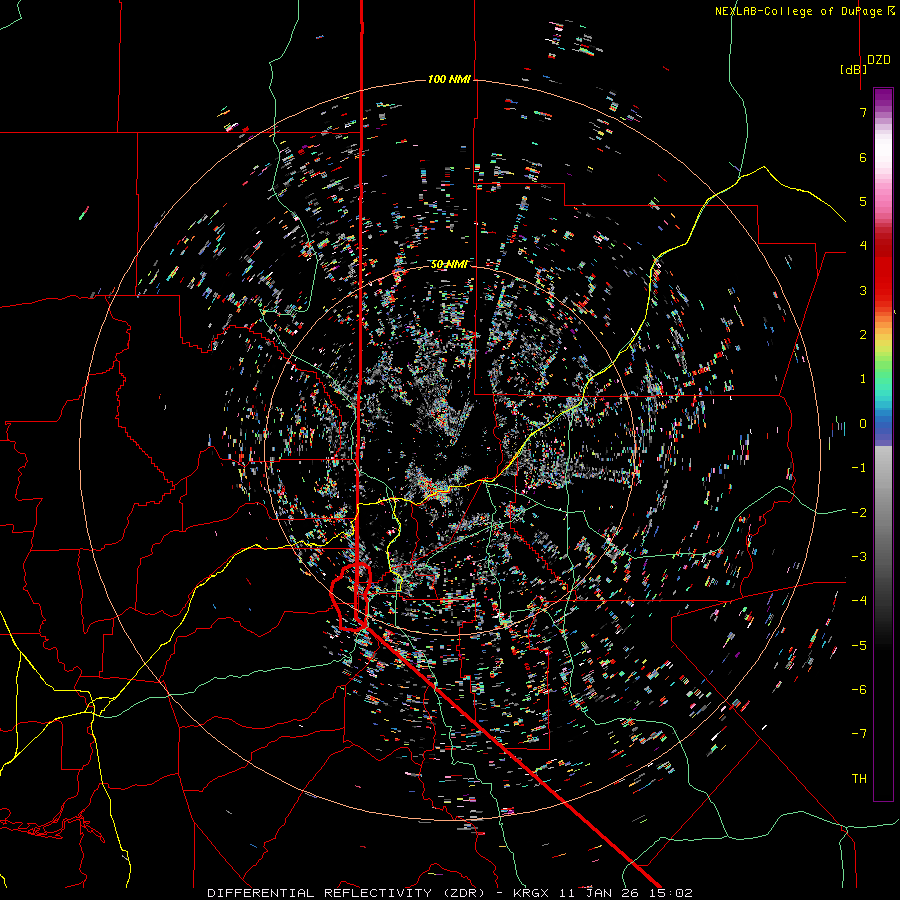The height and width of the screenshot is (900, 900).
Task: Click the scale value -2
Action: 859,513
